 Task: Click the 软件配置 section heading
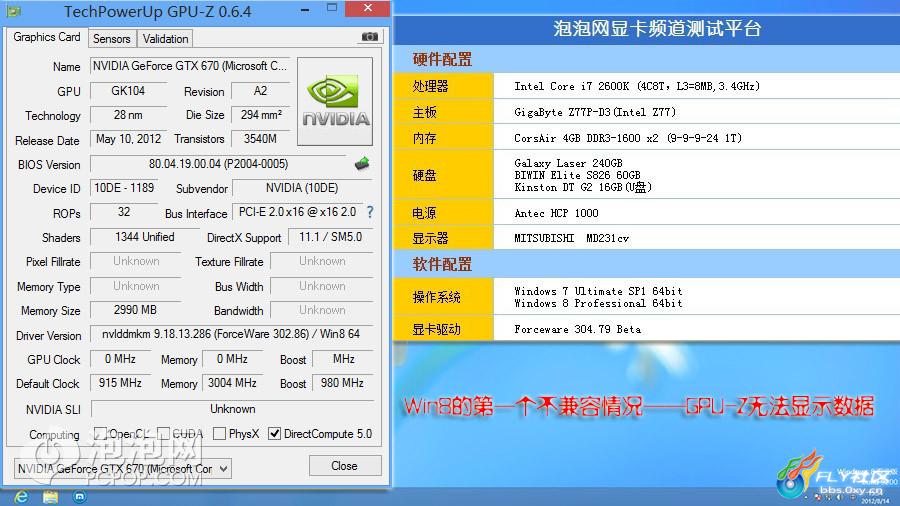tap(442, 264)
